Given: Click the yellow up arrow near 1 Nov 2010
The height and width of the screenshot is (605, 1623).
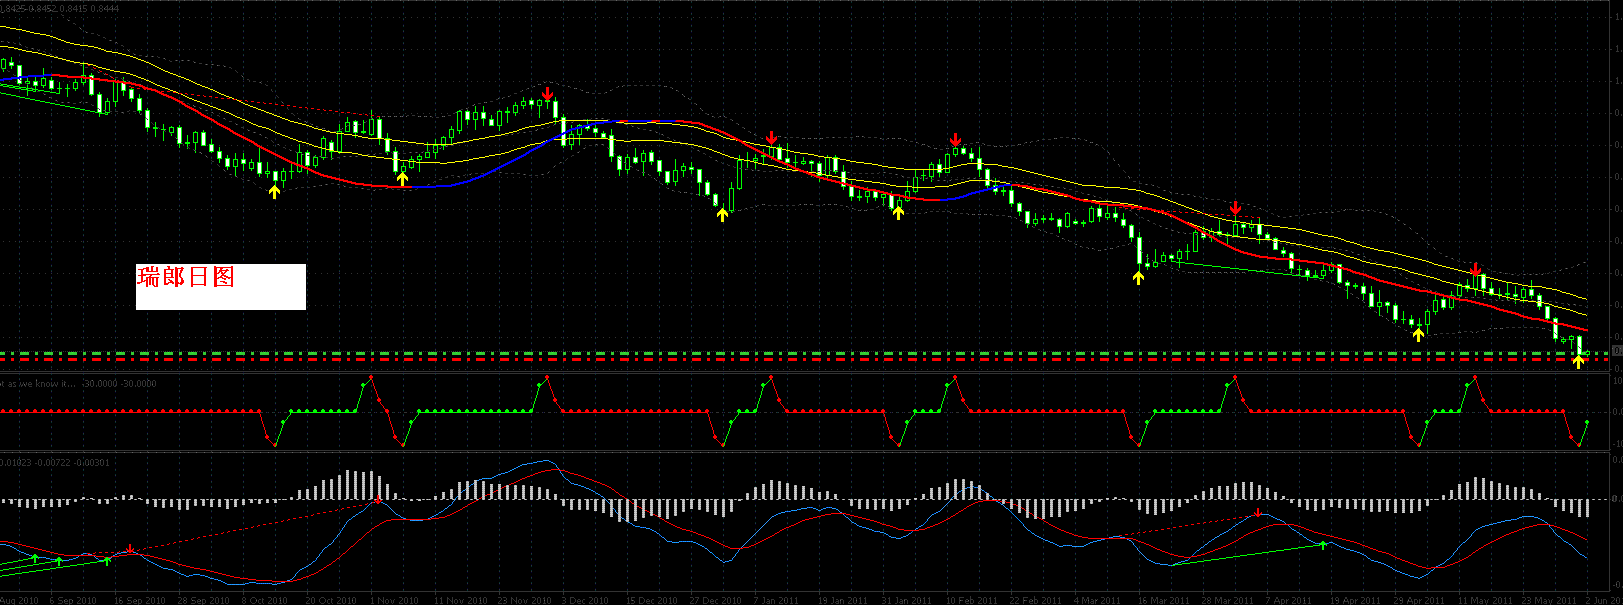Looking at the screenshot, I should point(403,178).
